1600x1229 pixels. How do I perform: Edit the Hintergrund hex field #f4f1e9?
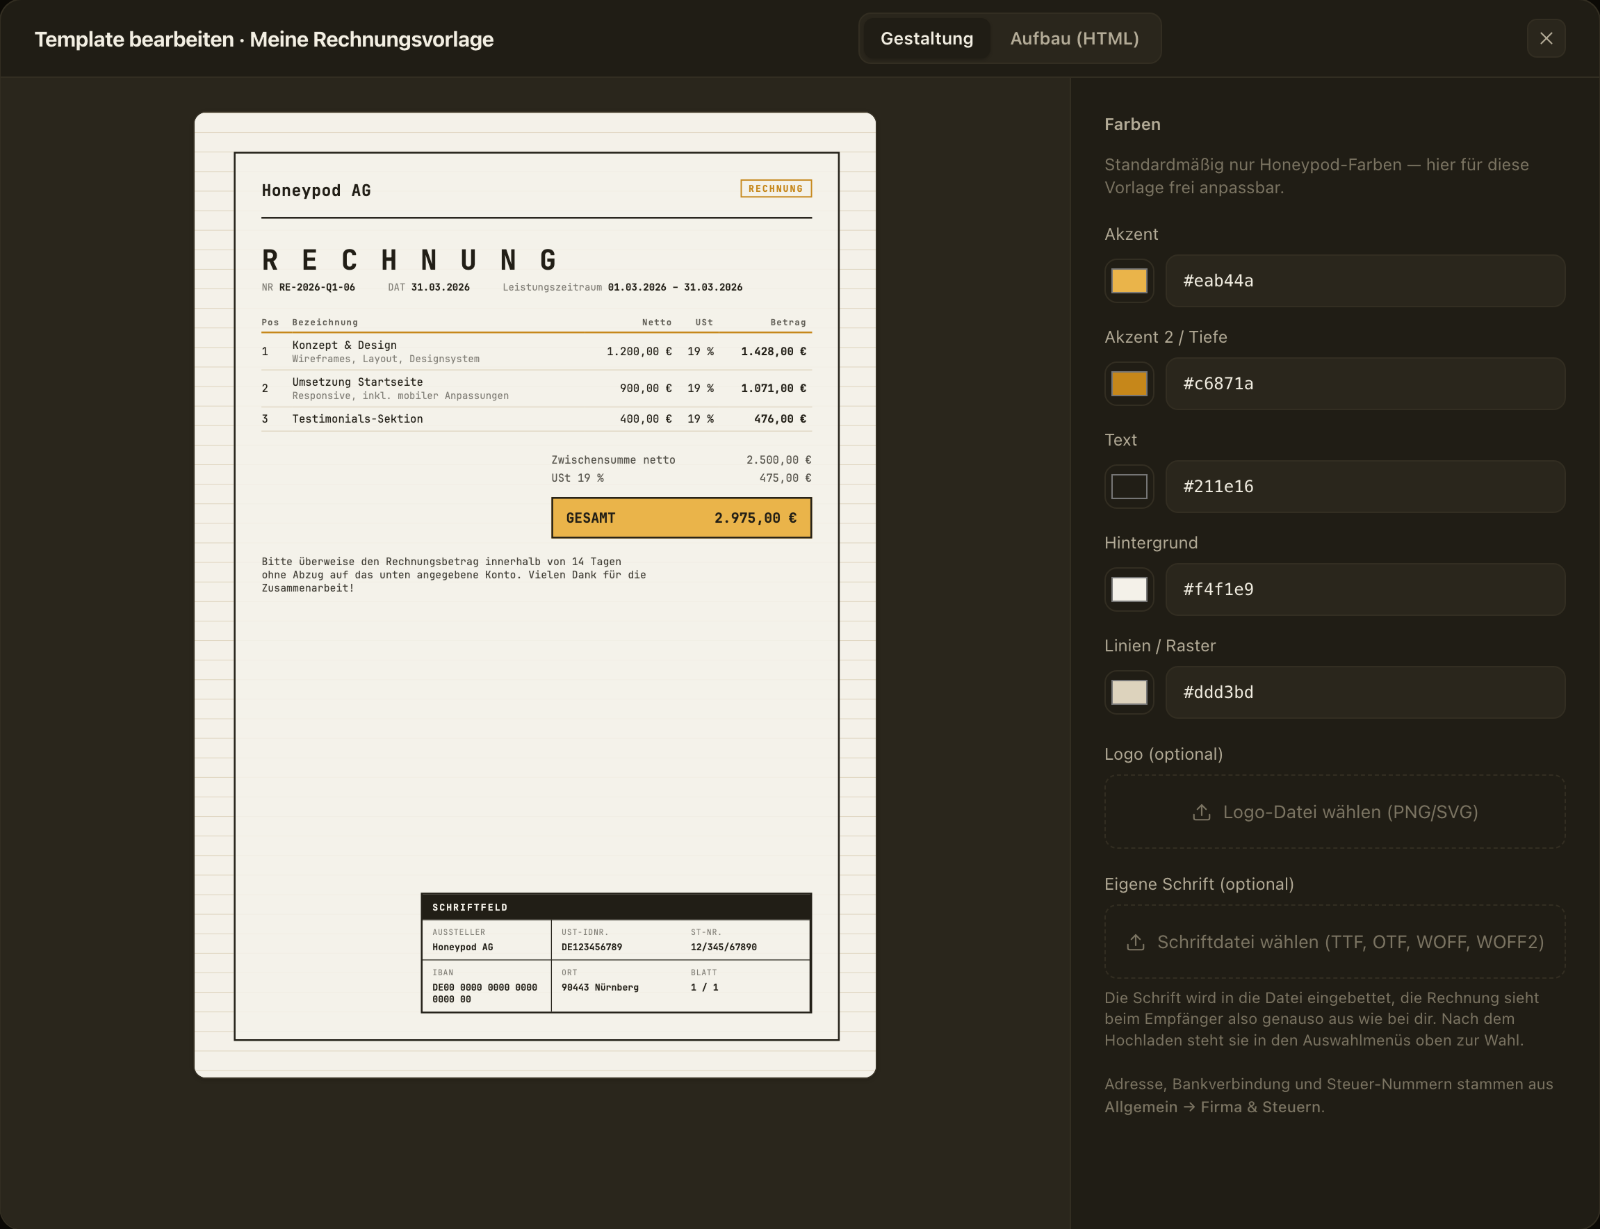pyautogui.click(x=1365, y=589)
